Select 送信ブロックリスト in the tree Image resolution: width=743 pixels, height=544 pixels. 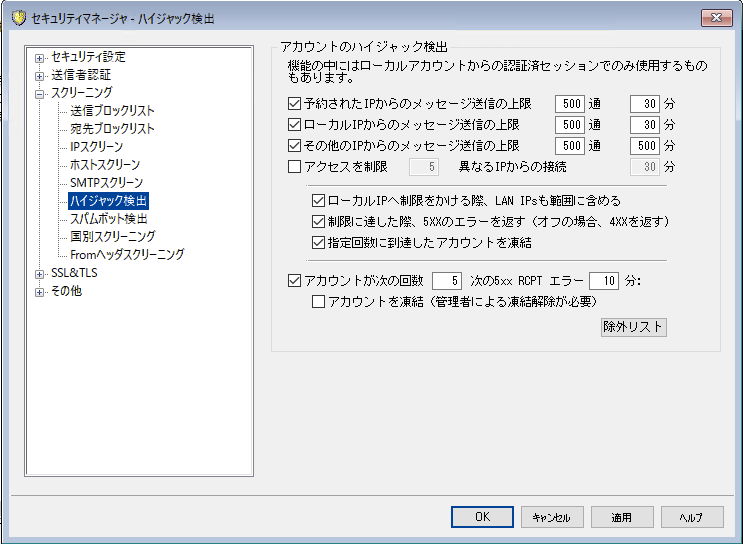coord(112,111)
